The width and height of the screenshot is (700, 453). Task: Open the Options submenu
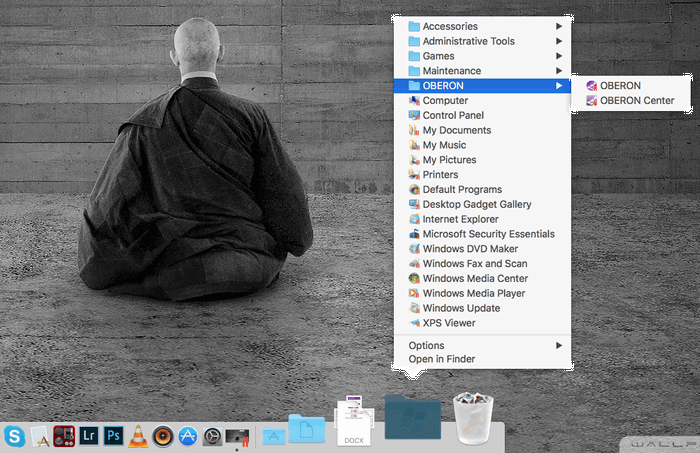[427, 345]
